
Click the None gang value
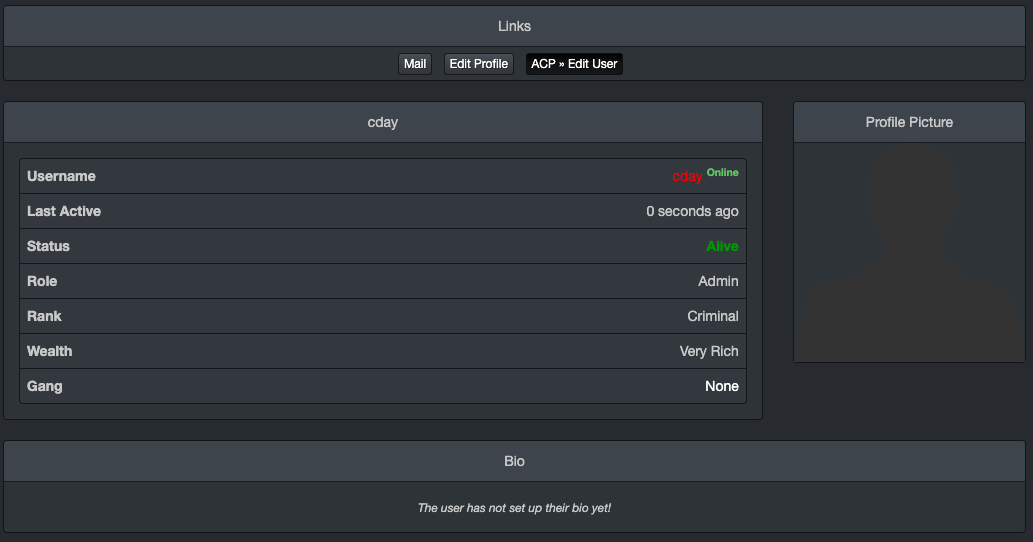[722, 386]
